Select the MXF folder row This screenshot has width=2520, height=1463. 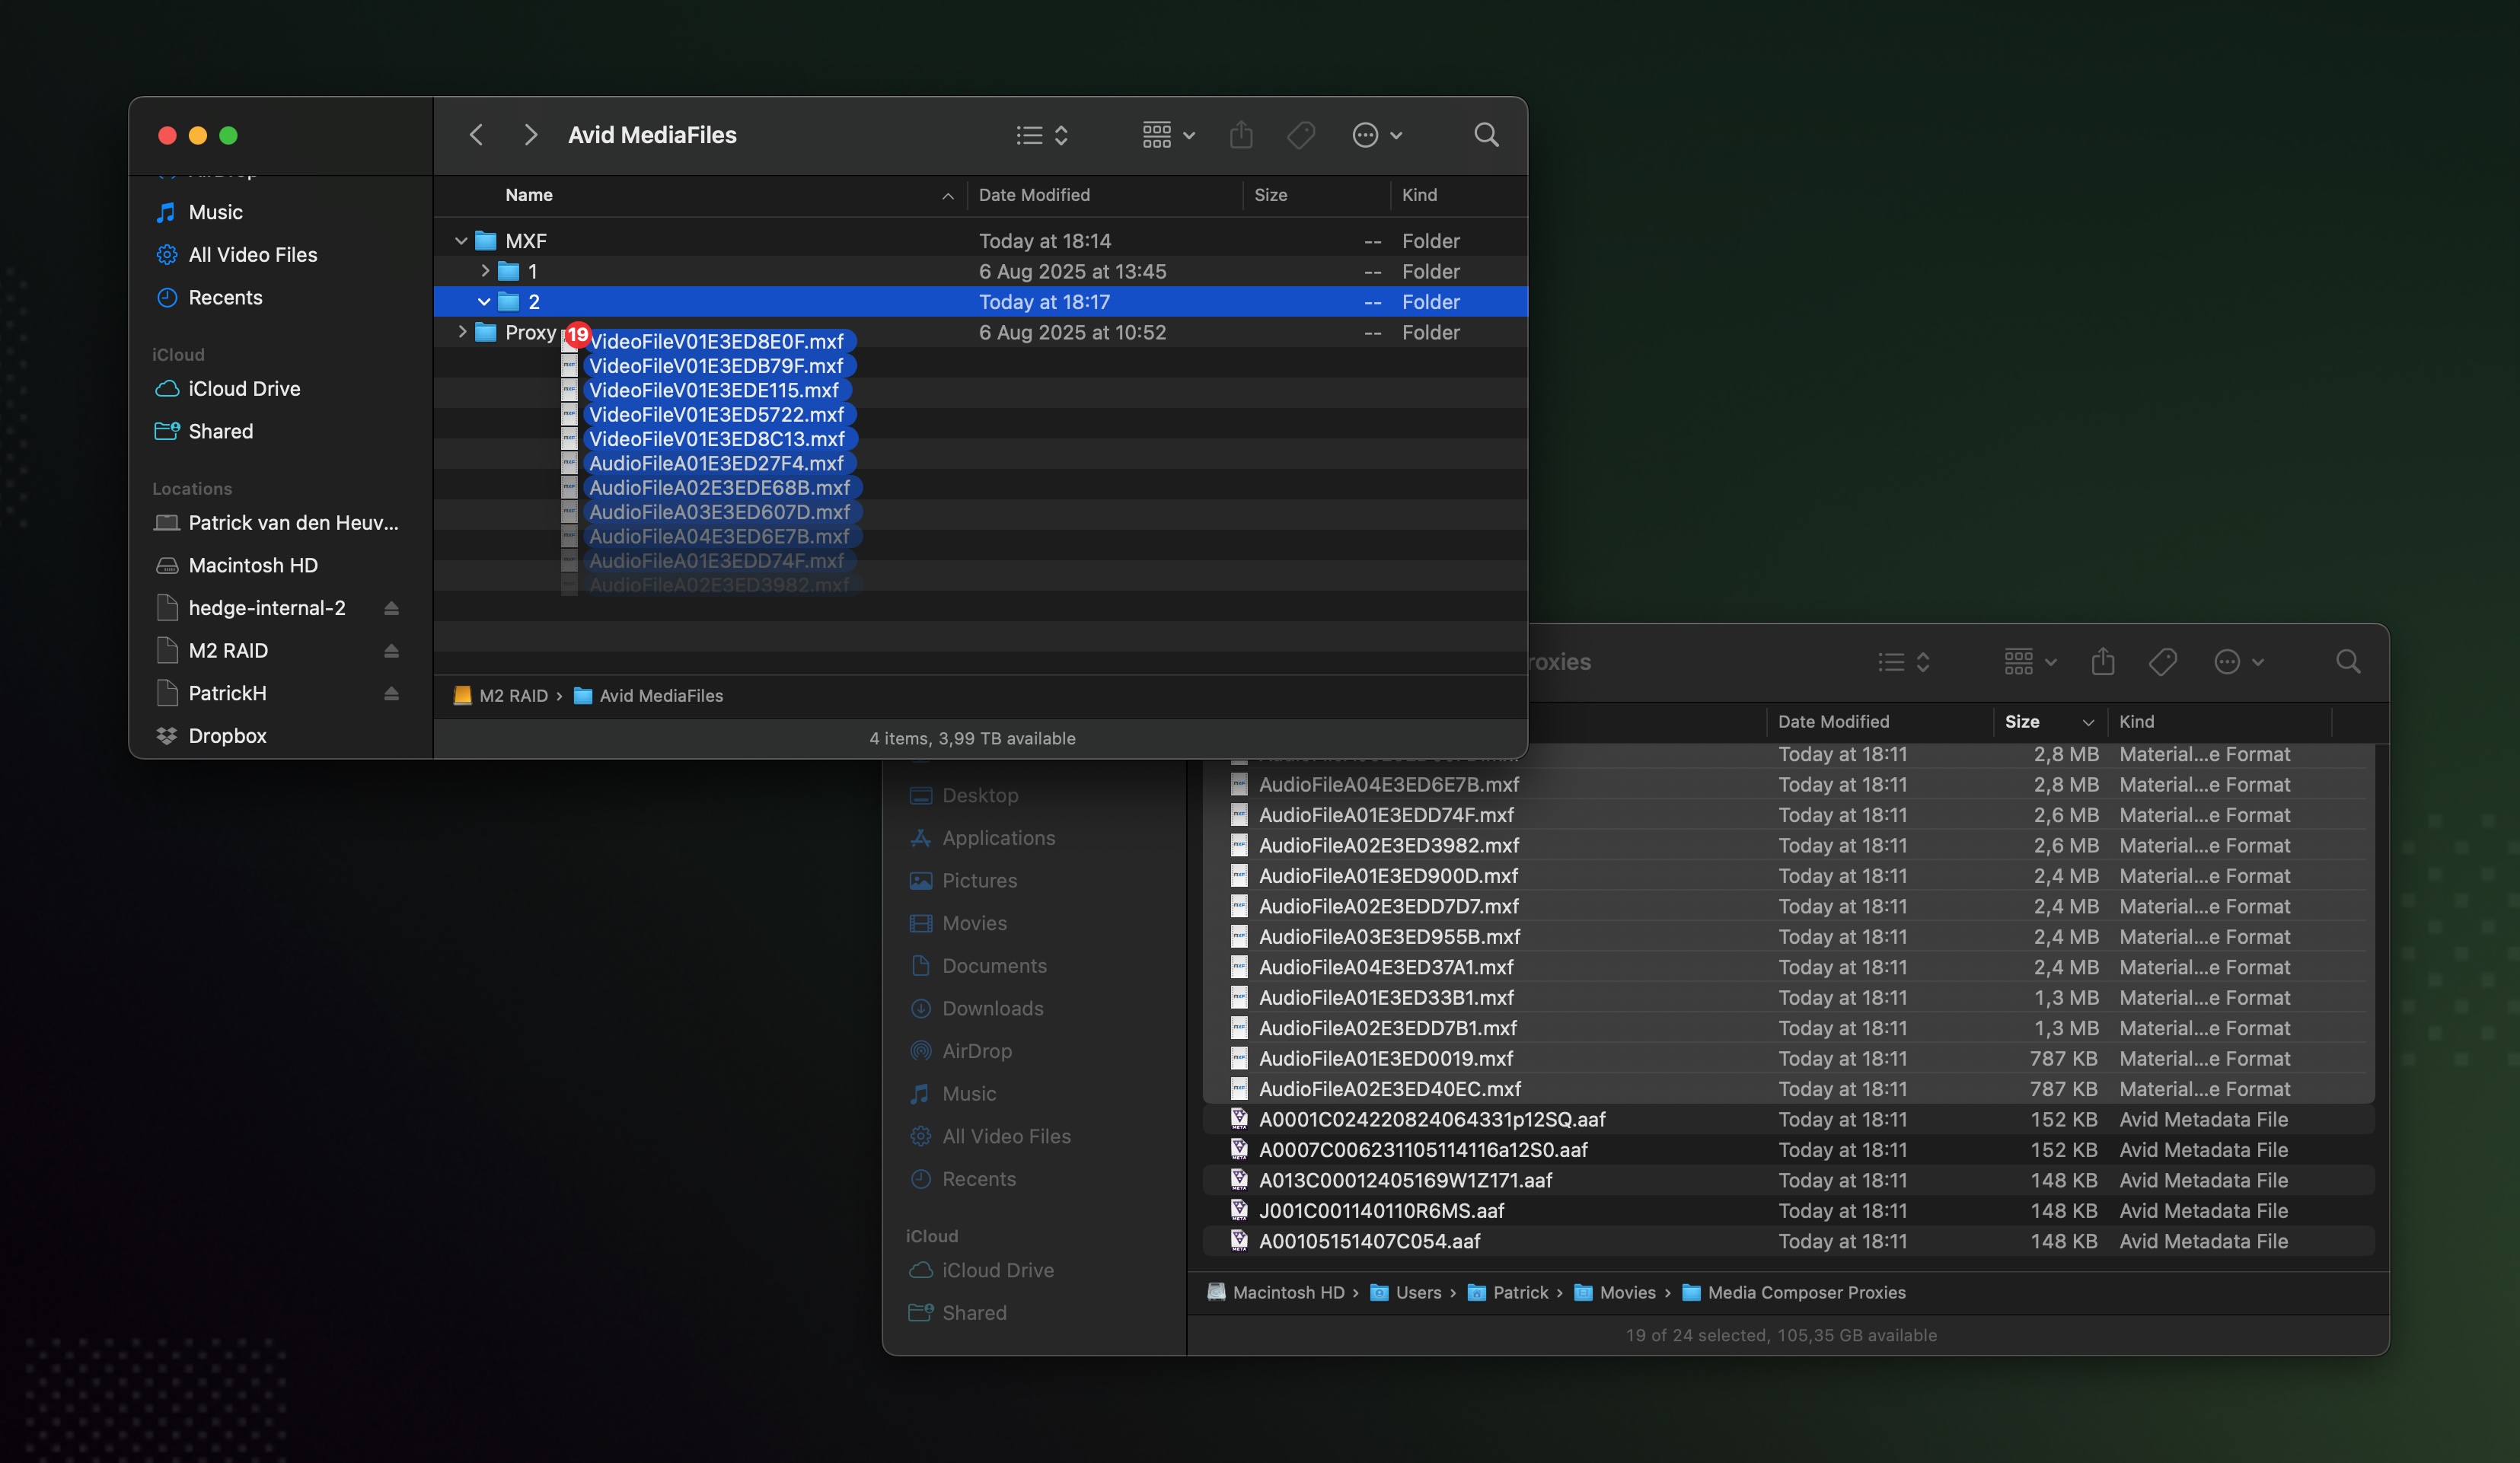980,241
